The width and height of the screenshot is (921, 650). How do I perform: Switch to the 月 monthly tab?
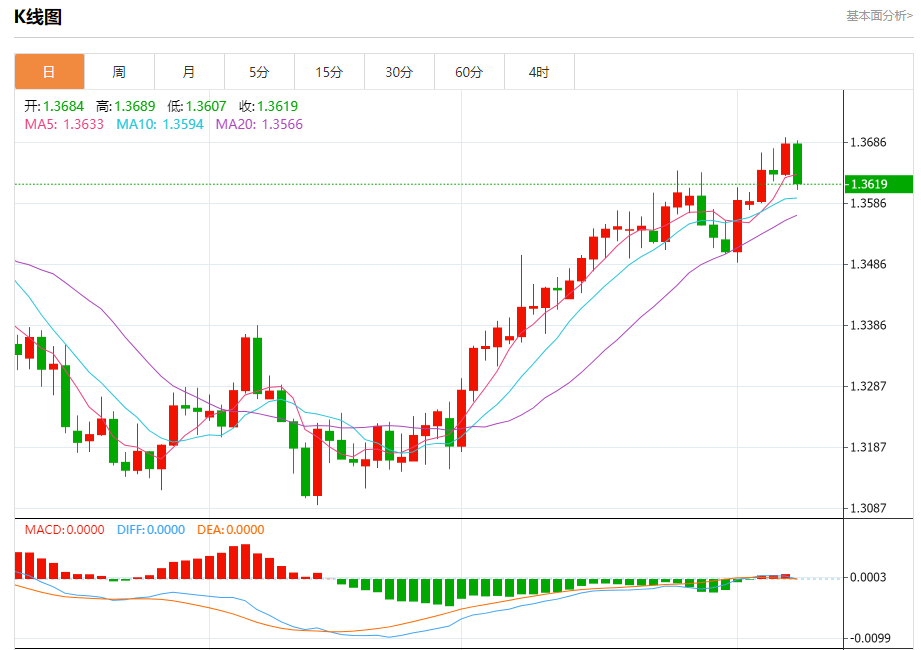[189, 72]
